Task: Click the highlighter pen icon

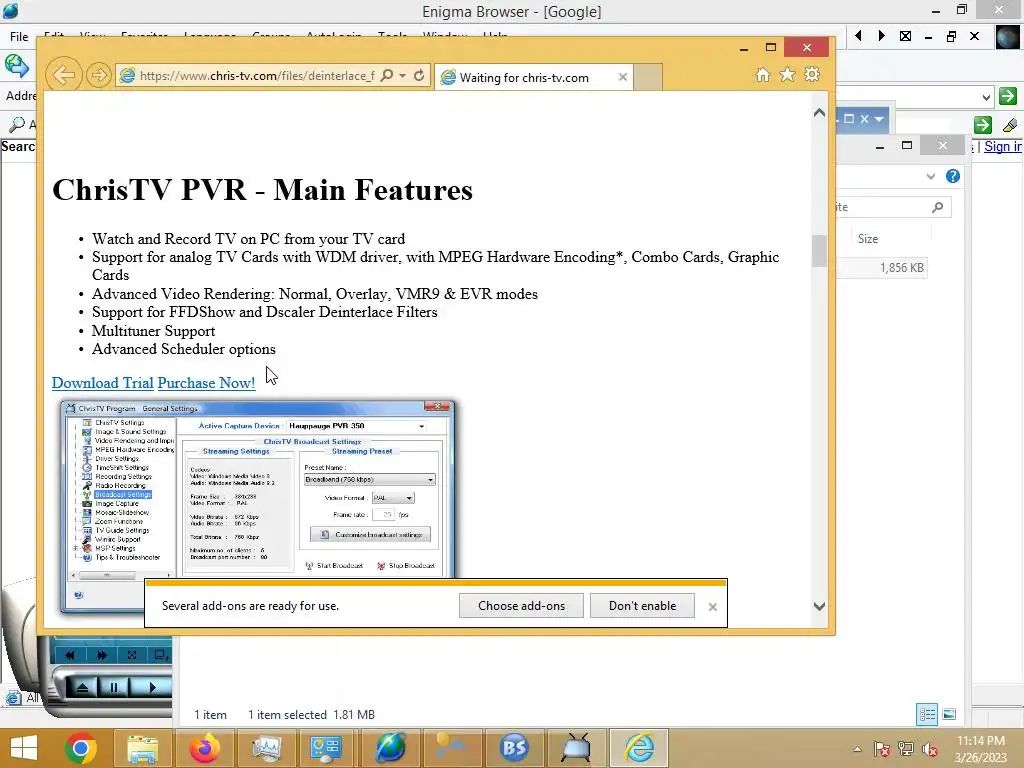Action: [1010, 125]
